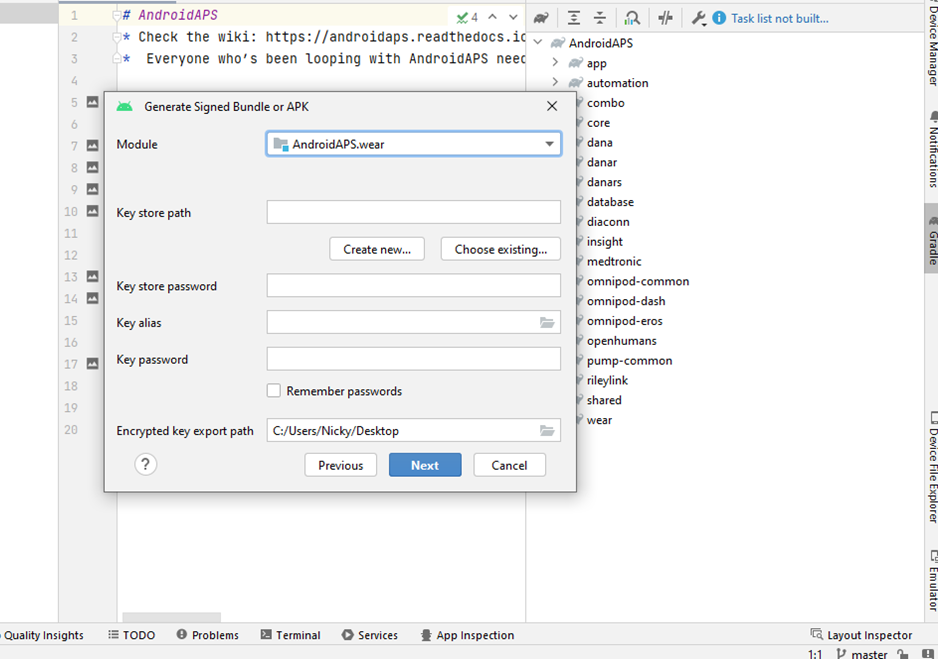938x659 pixels.
Task: Click gutter image icon on line 8
Action: (x=93, y=167)
